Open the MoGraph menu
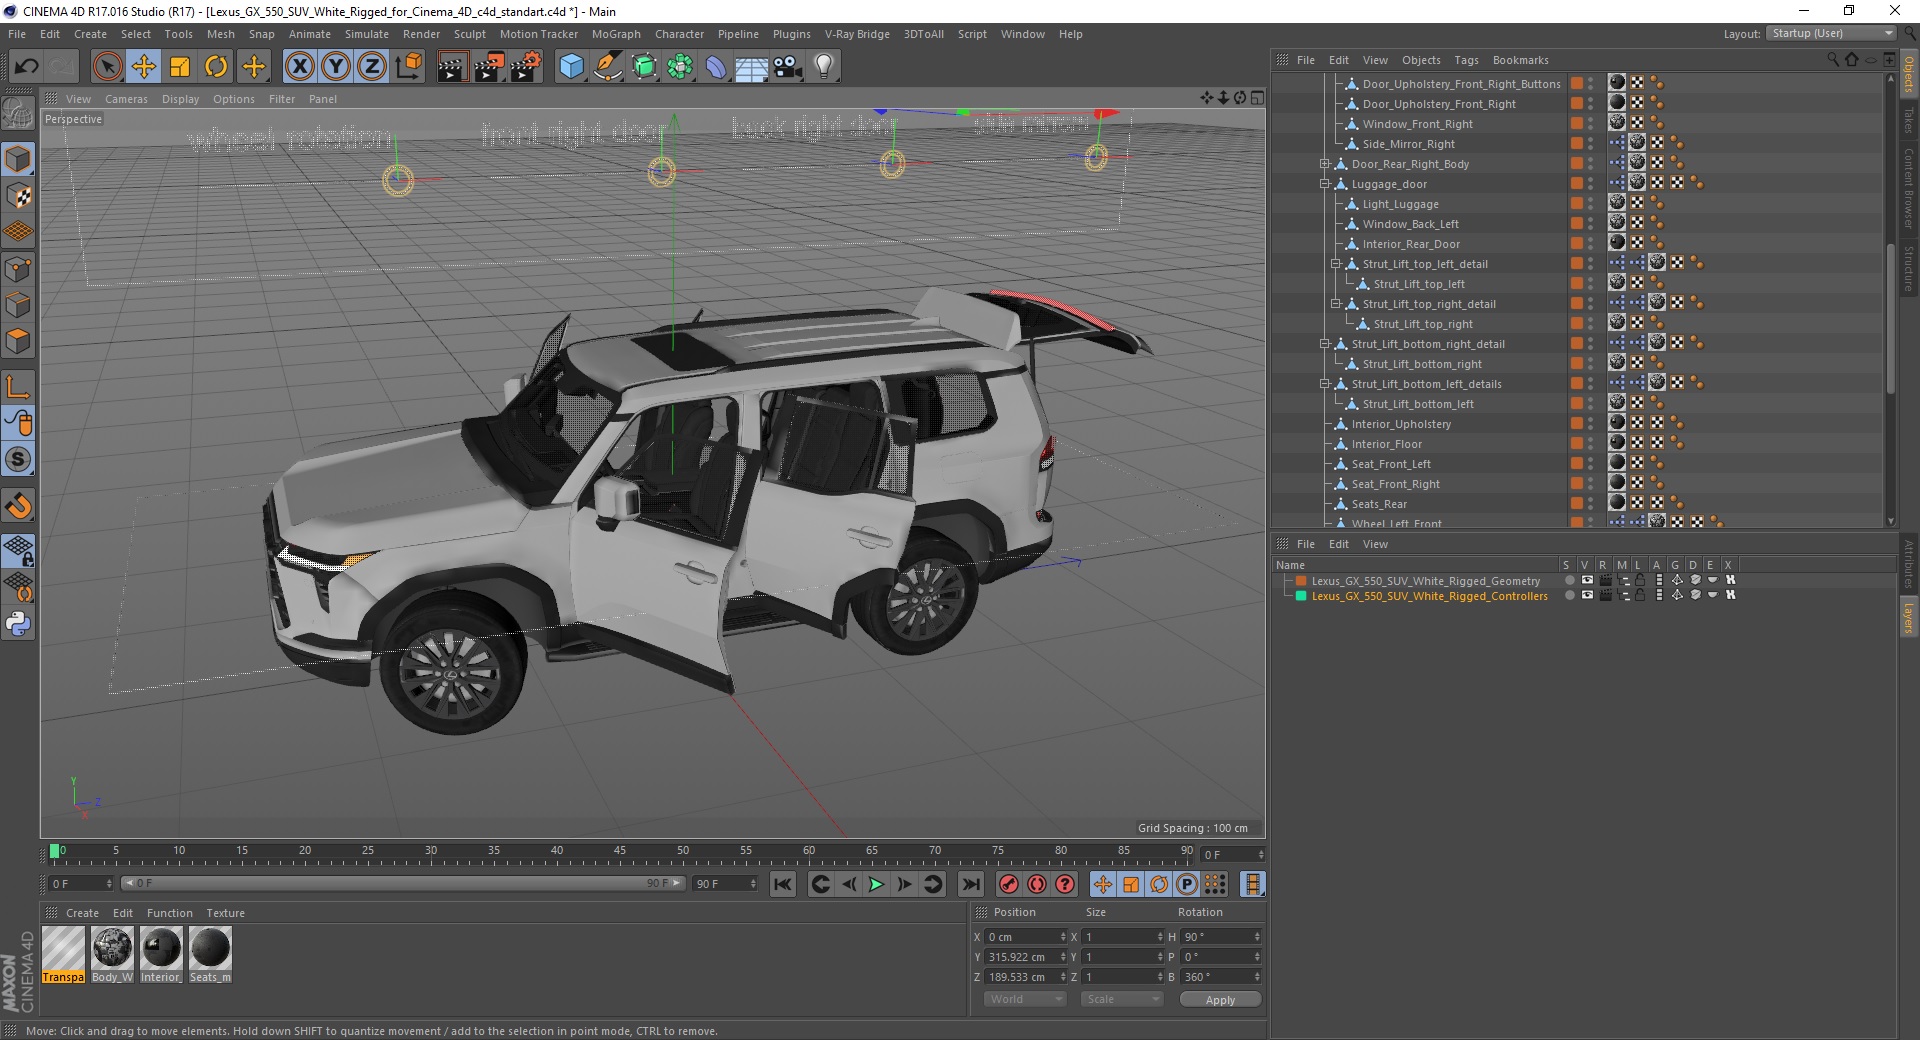1920x1040 pixels. (x=616, y=34)
